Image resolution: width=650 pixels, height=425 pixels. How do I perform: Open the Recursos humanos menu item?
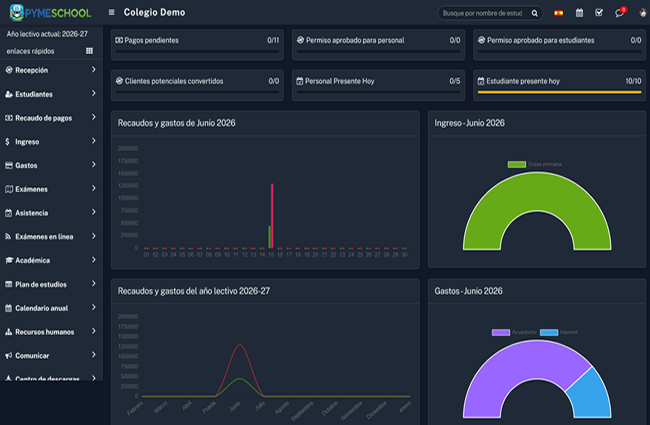(51, 332)
